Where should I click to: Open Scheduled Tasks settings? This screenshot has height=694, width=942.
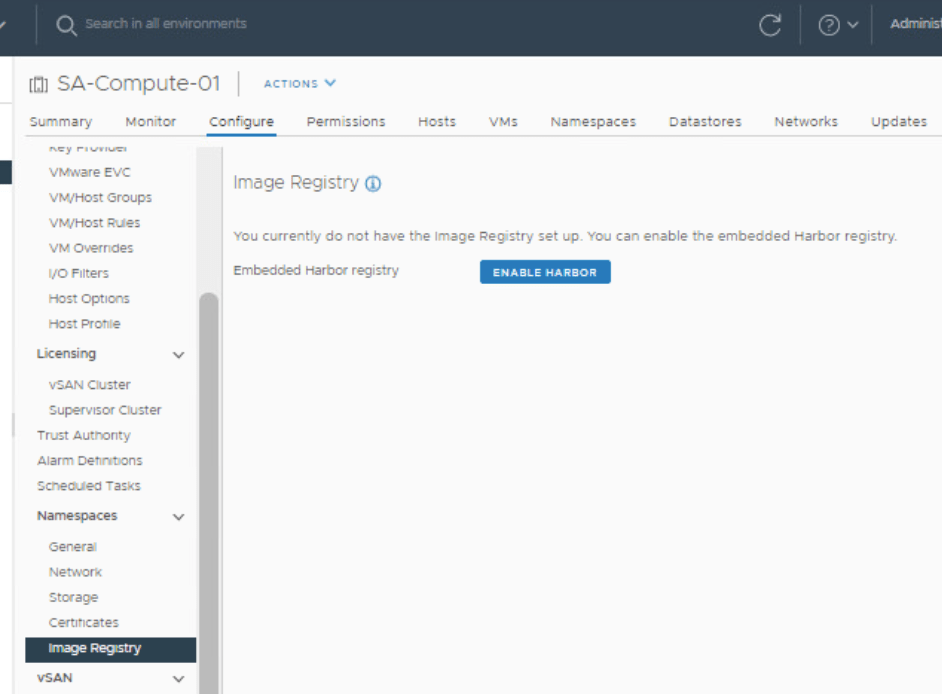89,486
